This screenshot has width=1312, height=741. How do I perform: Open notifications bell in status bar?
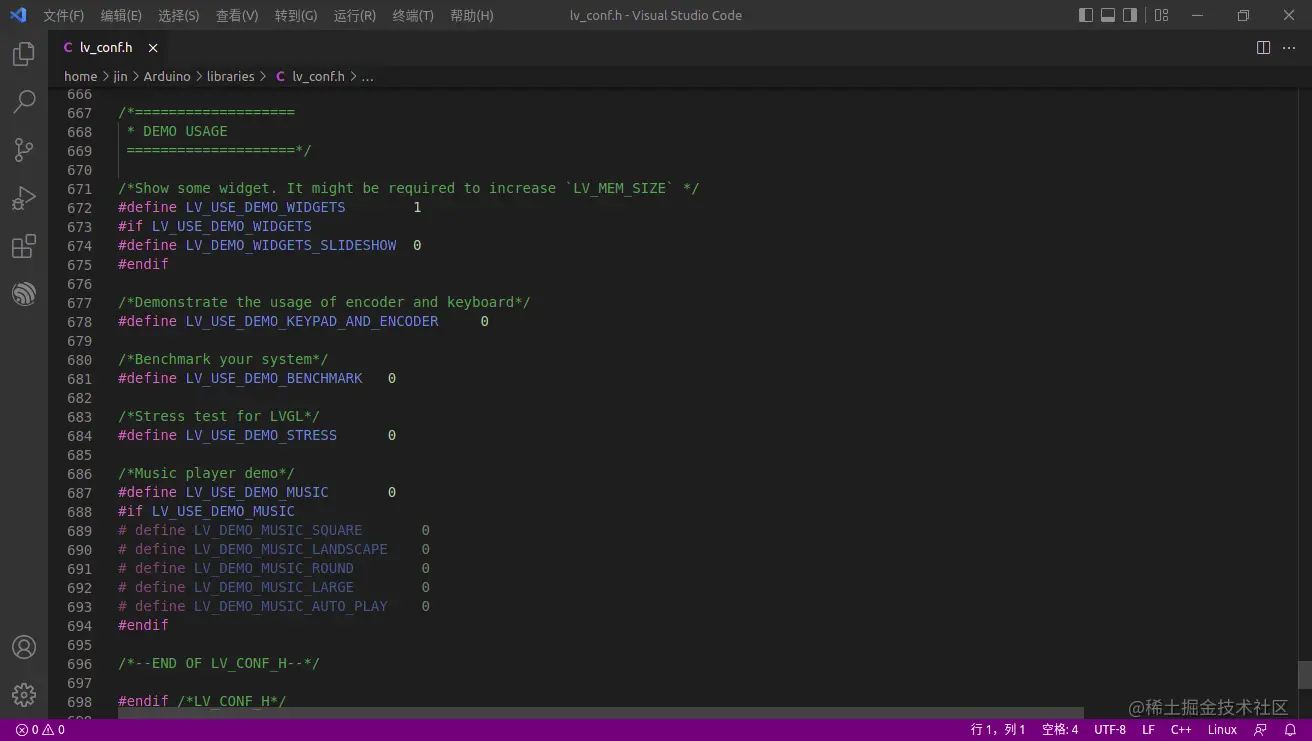tap(1290, 730)
